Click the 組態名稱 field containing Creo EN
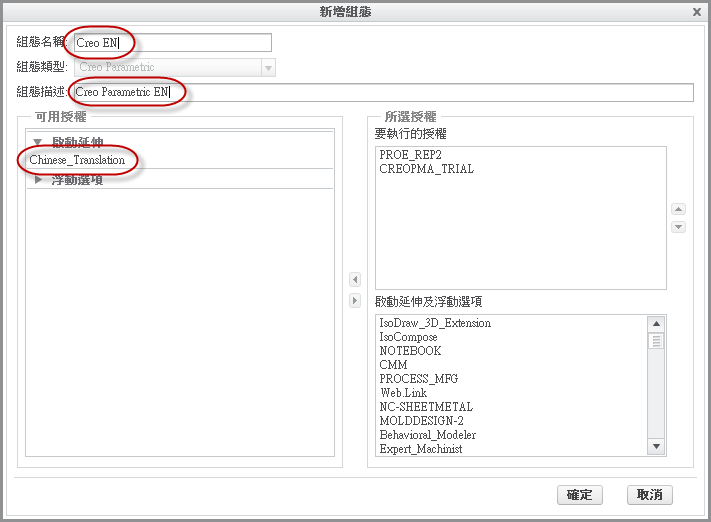711x522 pixels. pos(173,43)
